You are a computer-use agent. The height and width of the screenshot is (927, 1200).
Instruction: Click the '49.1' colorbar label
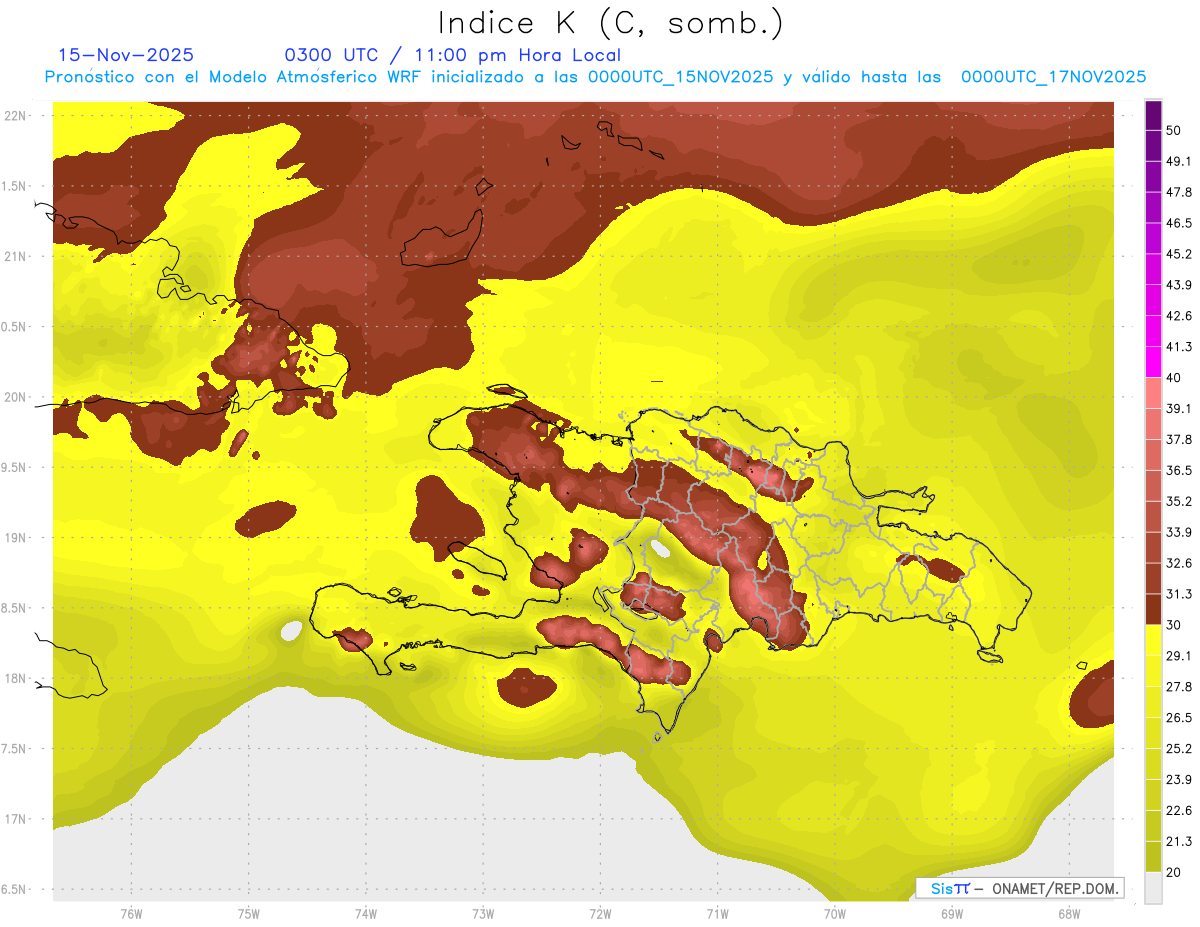click(1179, 161)
